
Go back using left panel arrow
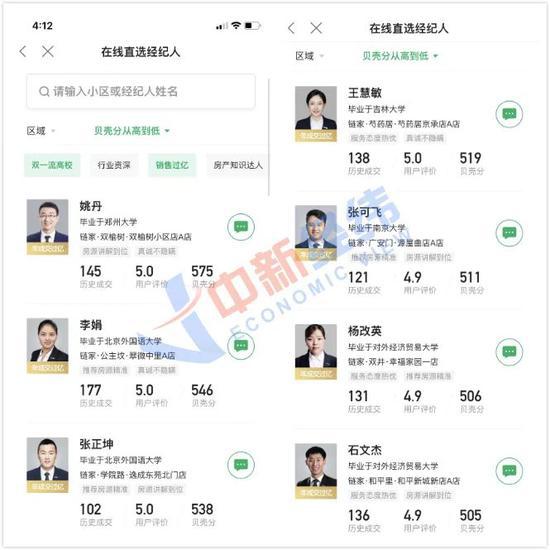point(23,52)
